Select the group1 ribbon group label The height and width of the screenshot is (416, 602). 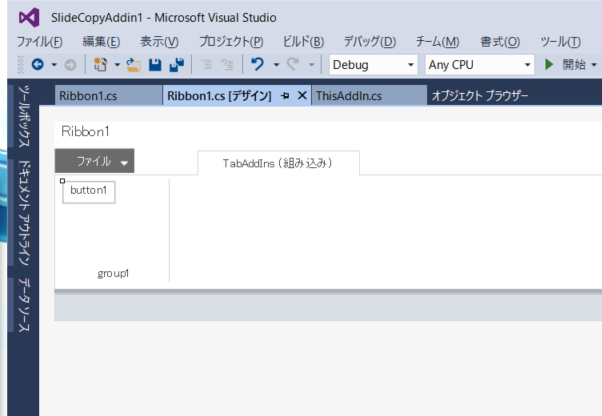click(x=113, y=273)
